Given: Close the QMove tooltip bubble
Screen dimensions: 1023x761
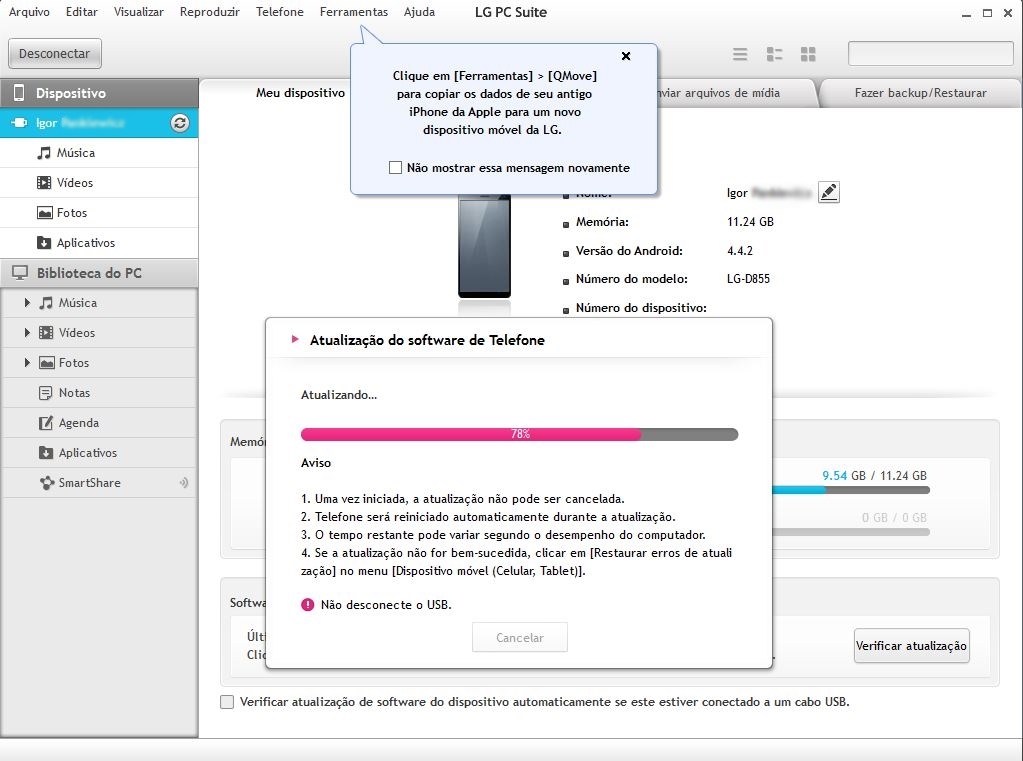Looking at the screenshot, I should tap(626, 56).
